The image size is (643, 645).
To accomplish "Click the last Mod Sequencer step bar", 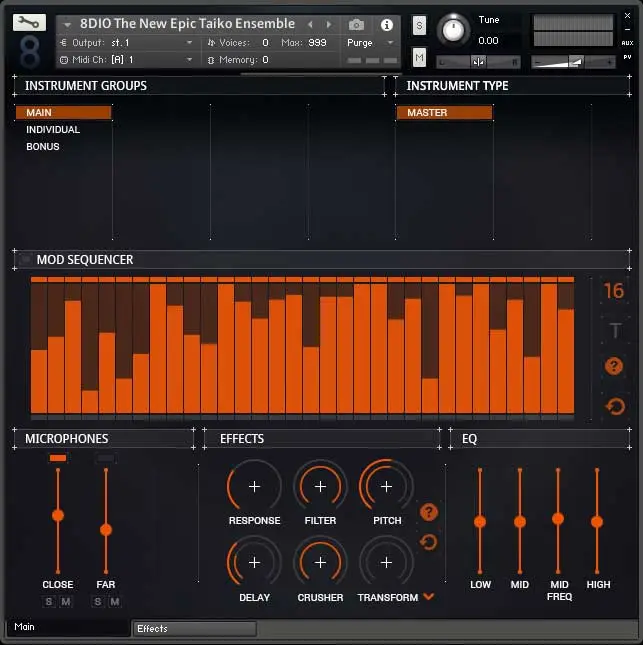I will click(x=566, y=346).
